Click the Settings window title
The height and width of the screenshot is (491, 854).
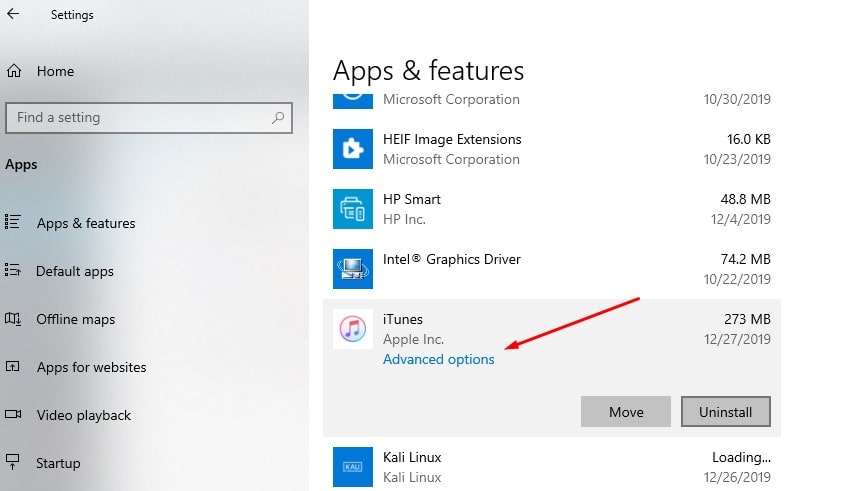click(x=72, y=15)
